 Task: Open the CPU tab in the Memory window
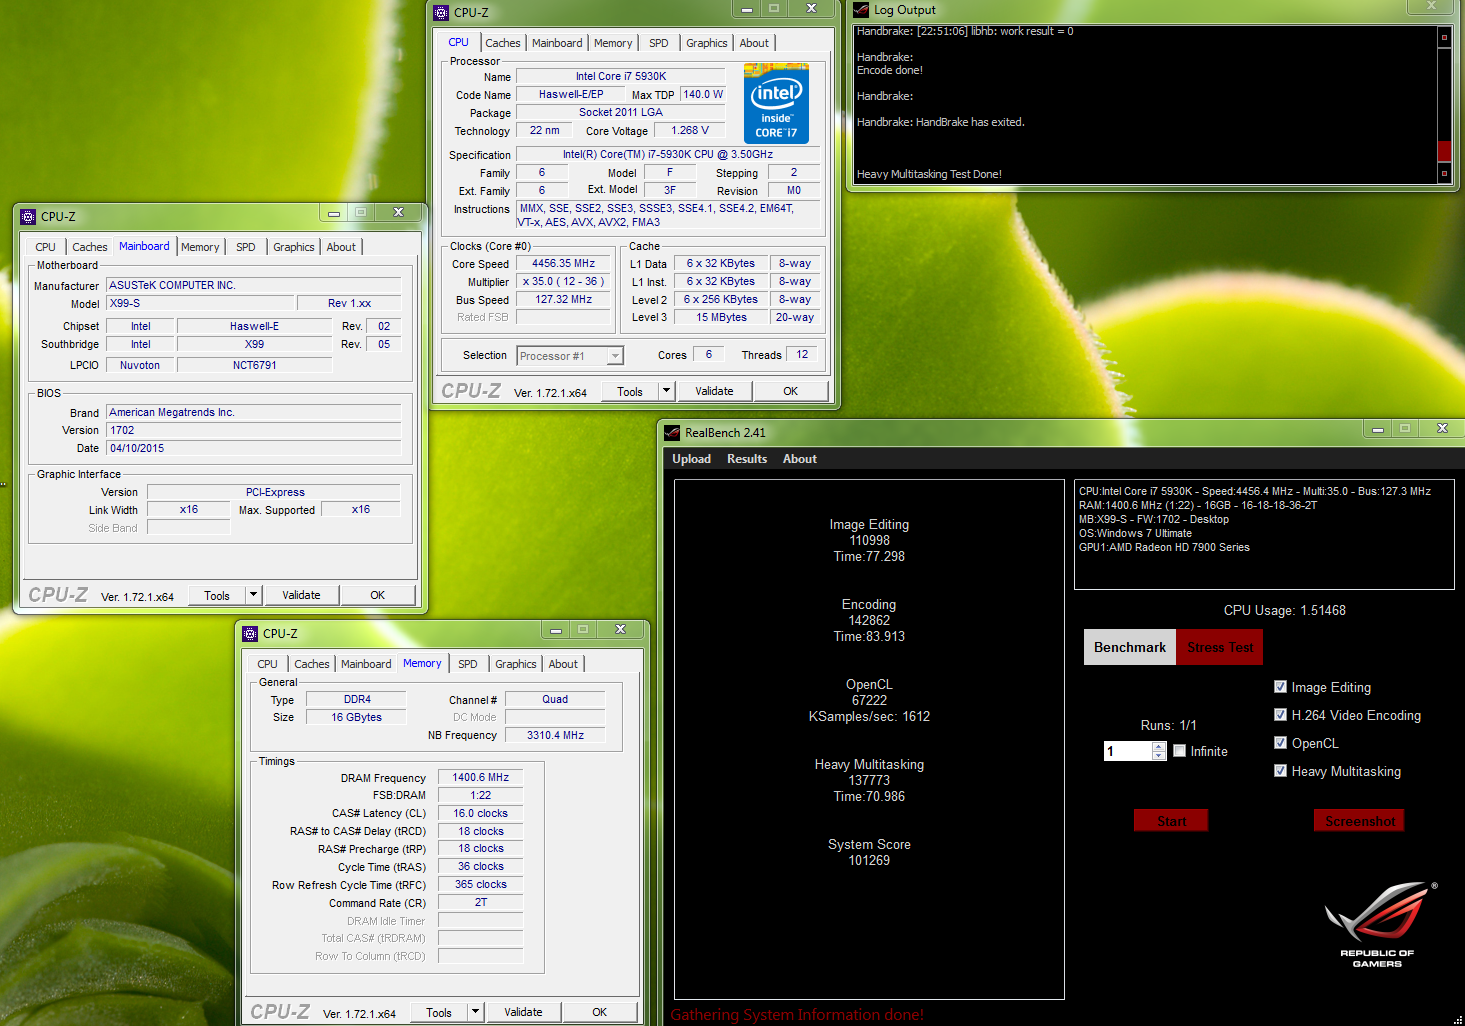click(267, 664)
